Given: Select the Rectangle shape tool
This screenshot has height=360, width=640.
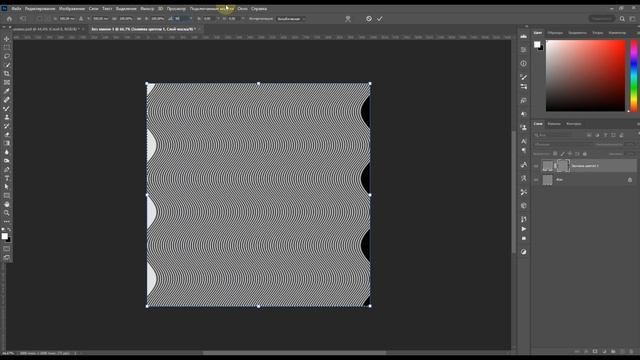Looking at the screenshot, I should coord(7,196).
